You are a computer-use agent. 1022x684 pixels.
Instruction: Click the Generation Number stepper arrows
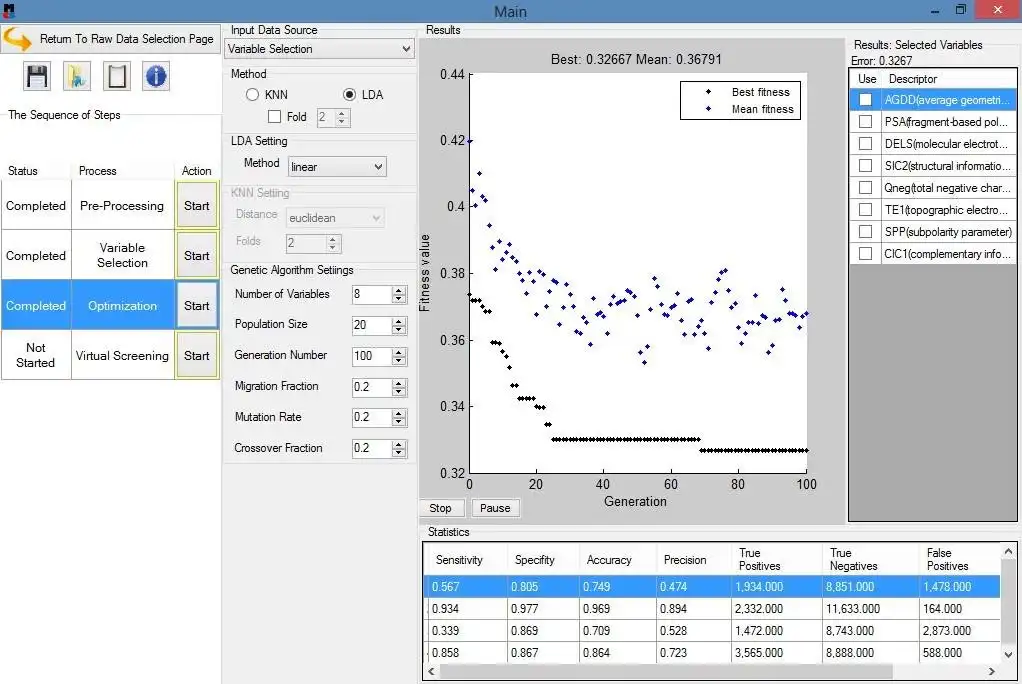399,356
